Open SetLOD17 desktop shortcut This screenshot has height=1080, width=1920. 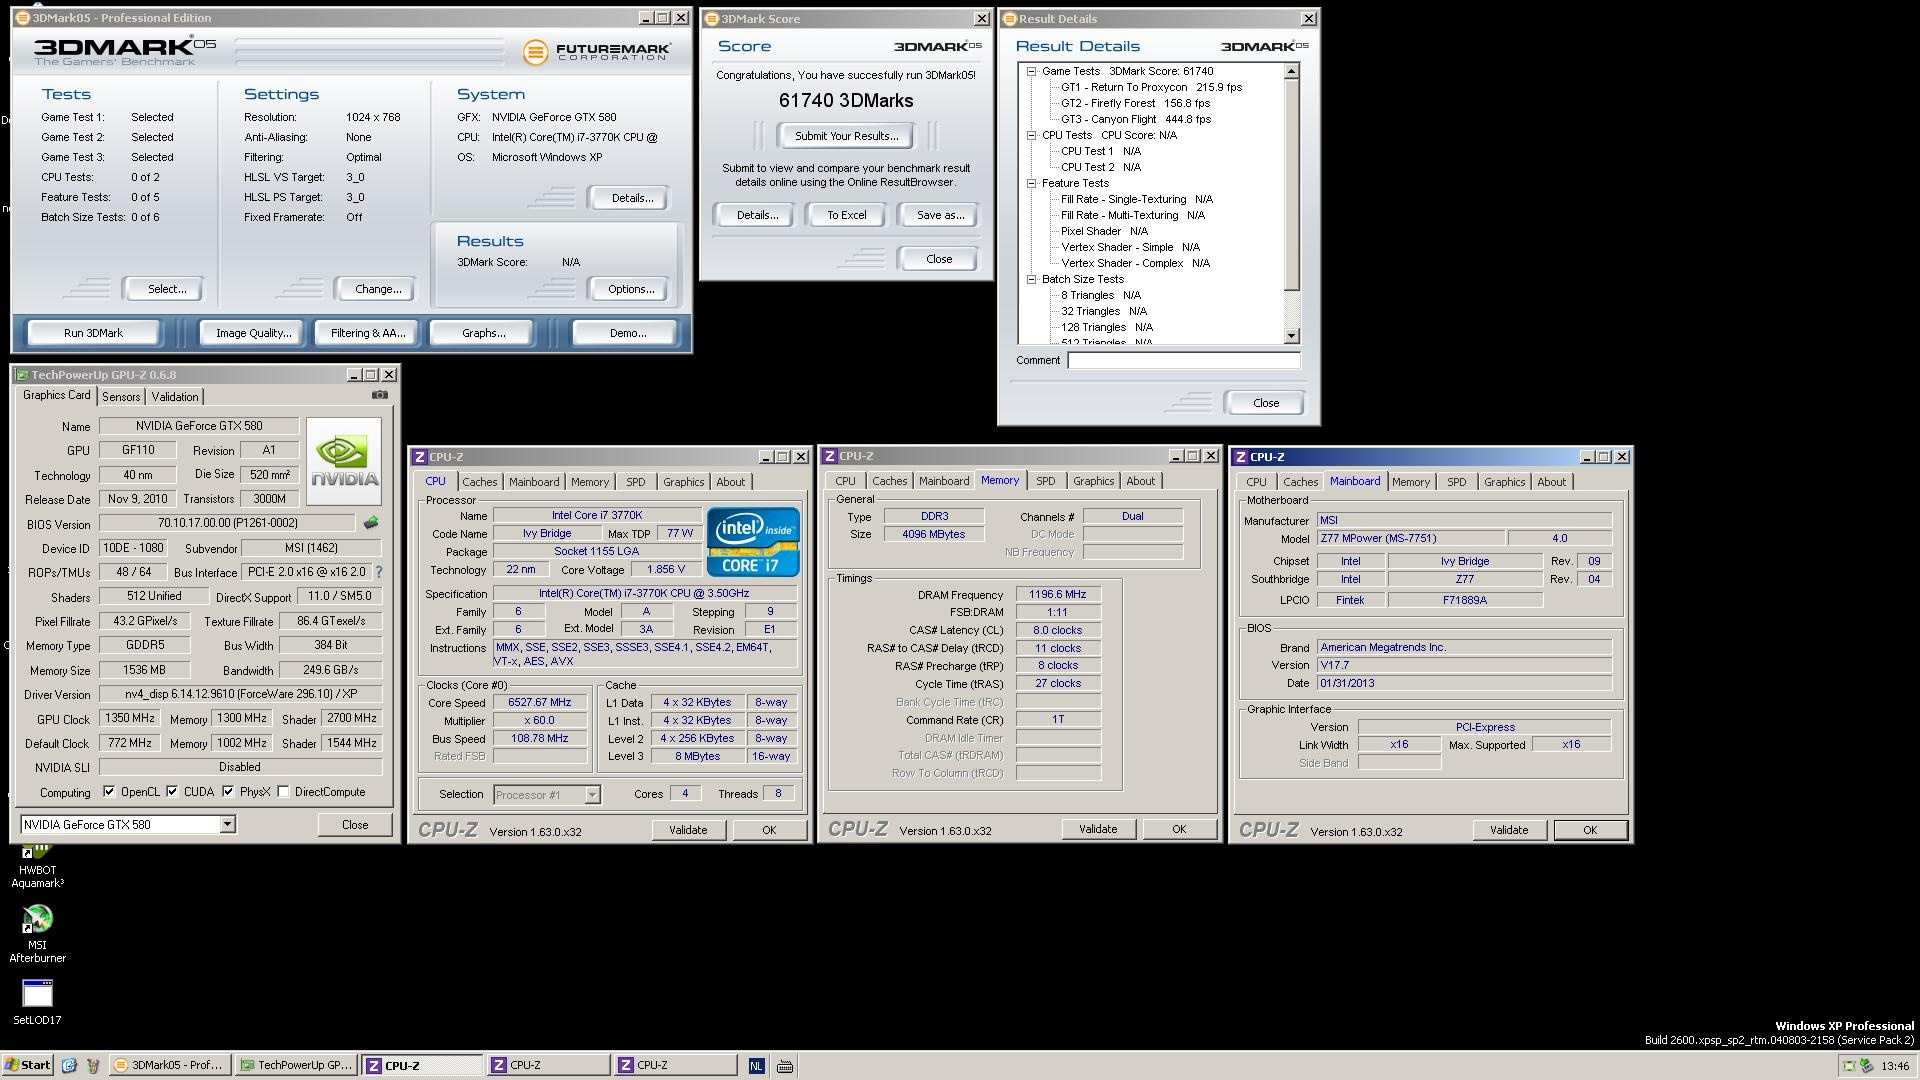37,994
